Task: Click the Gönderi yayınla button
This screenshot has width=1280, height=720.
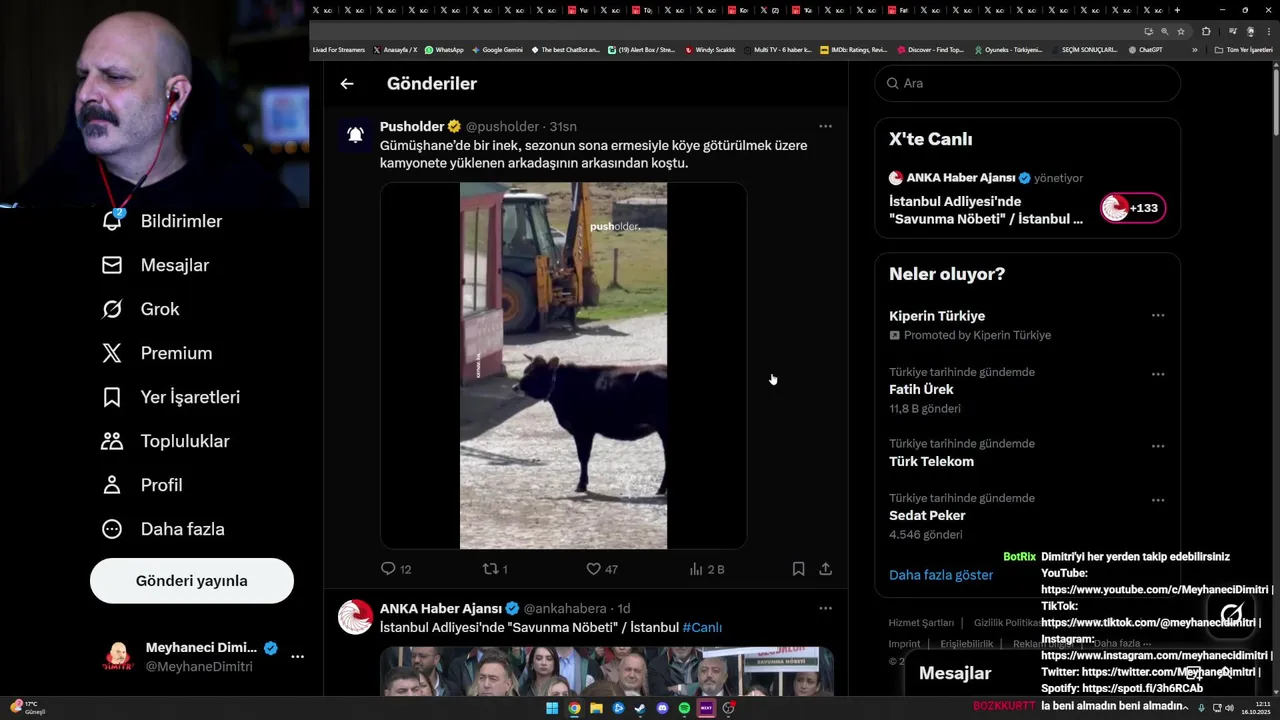Action: click(x=192, y=581)
